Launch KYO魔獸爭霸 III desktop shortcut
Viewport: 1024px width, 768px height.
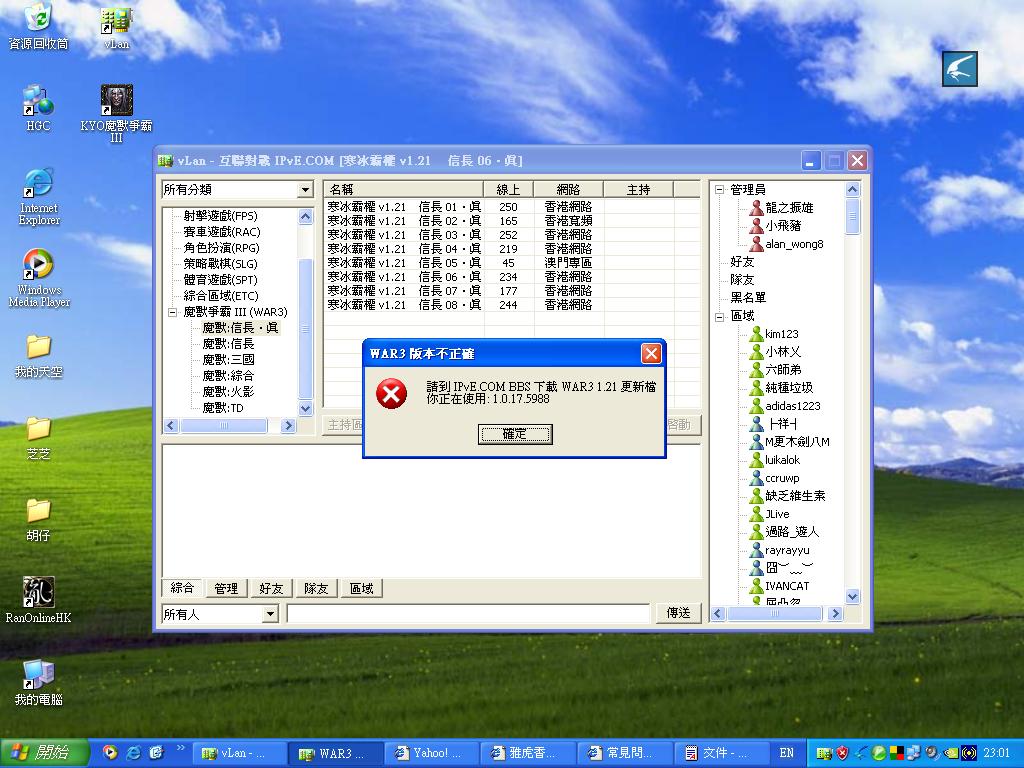coord(116,101)
